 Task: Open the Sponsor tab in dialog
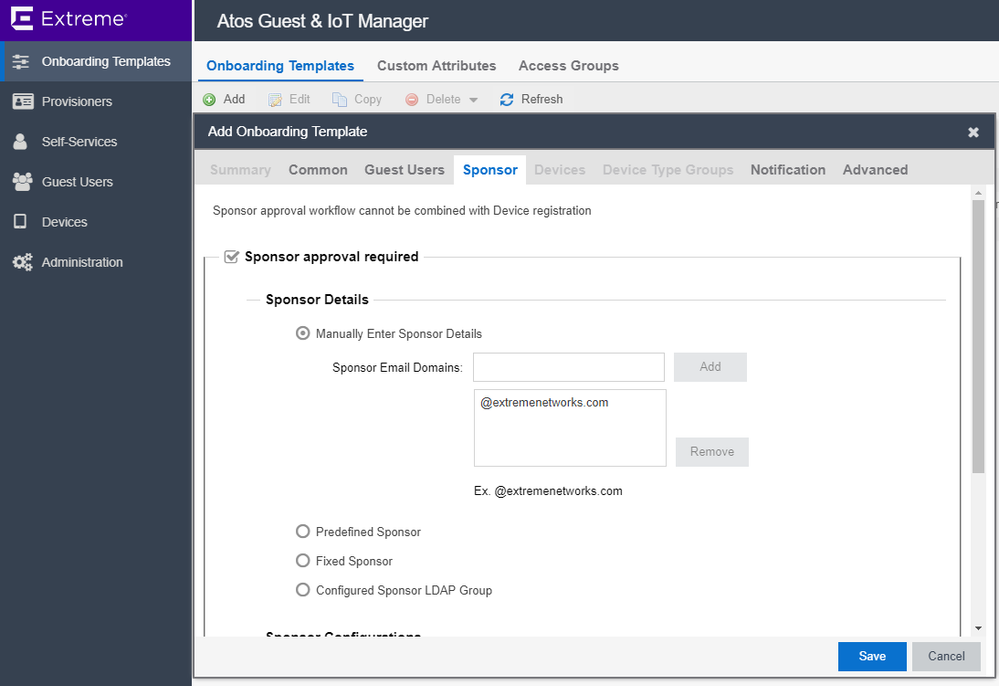(490, 169)
